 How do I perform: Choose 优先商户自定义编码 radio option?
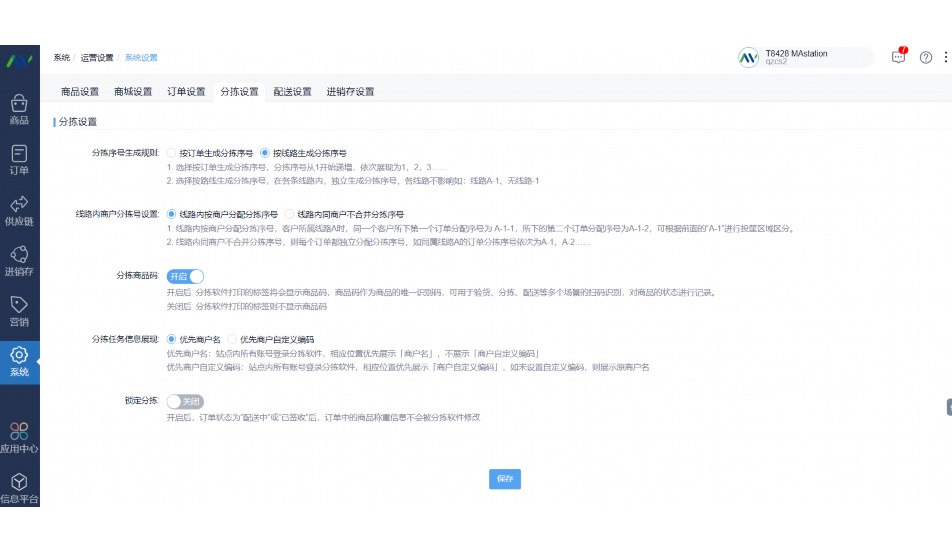[233, 339]
